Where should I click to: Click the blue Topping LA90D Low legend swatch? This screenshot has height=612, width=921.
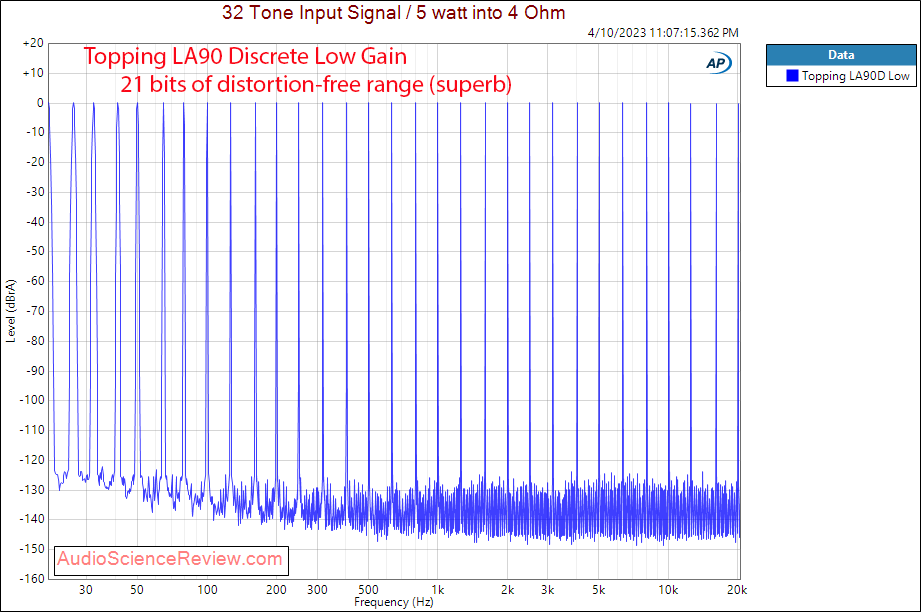click(x=792, y=75)
